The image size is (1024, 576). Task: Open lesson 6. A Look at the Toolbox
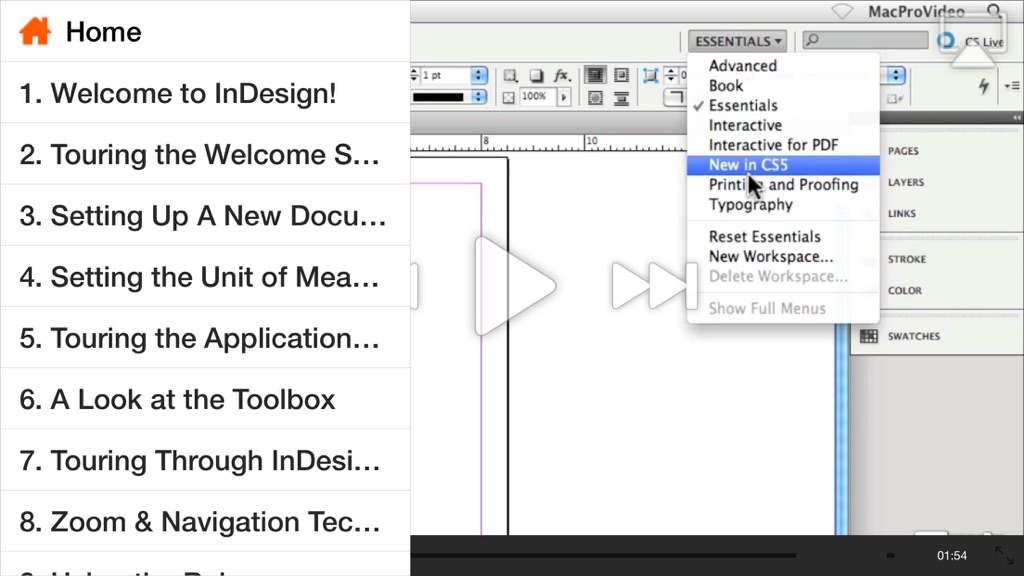click(x=205, y=399)
